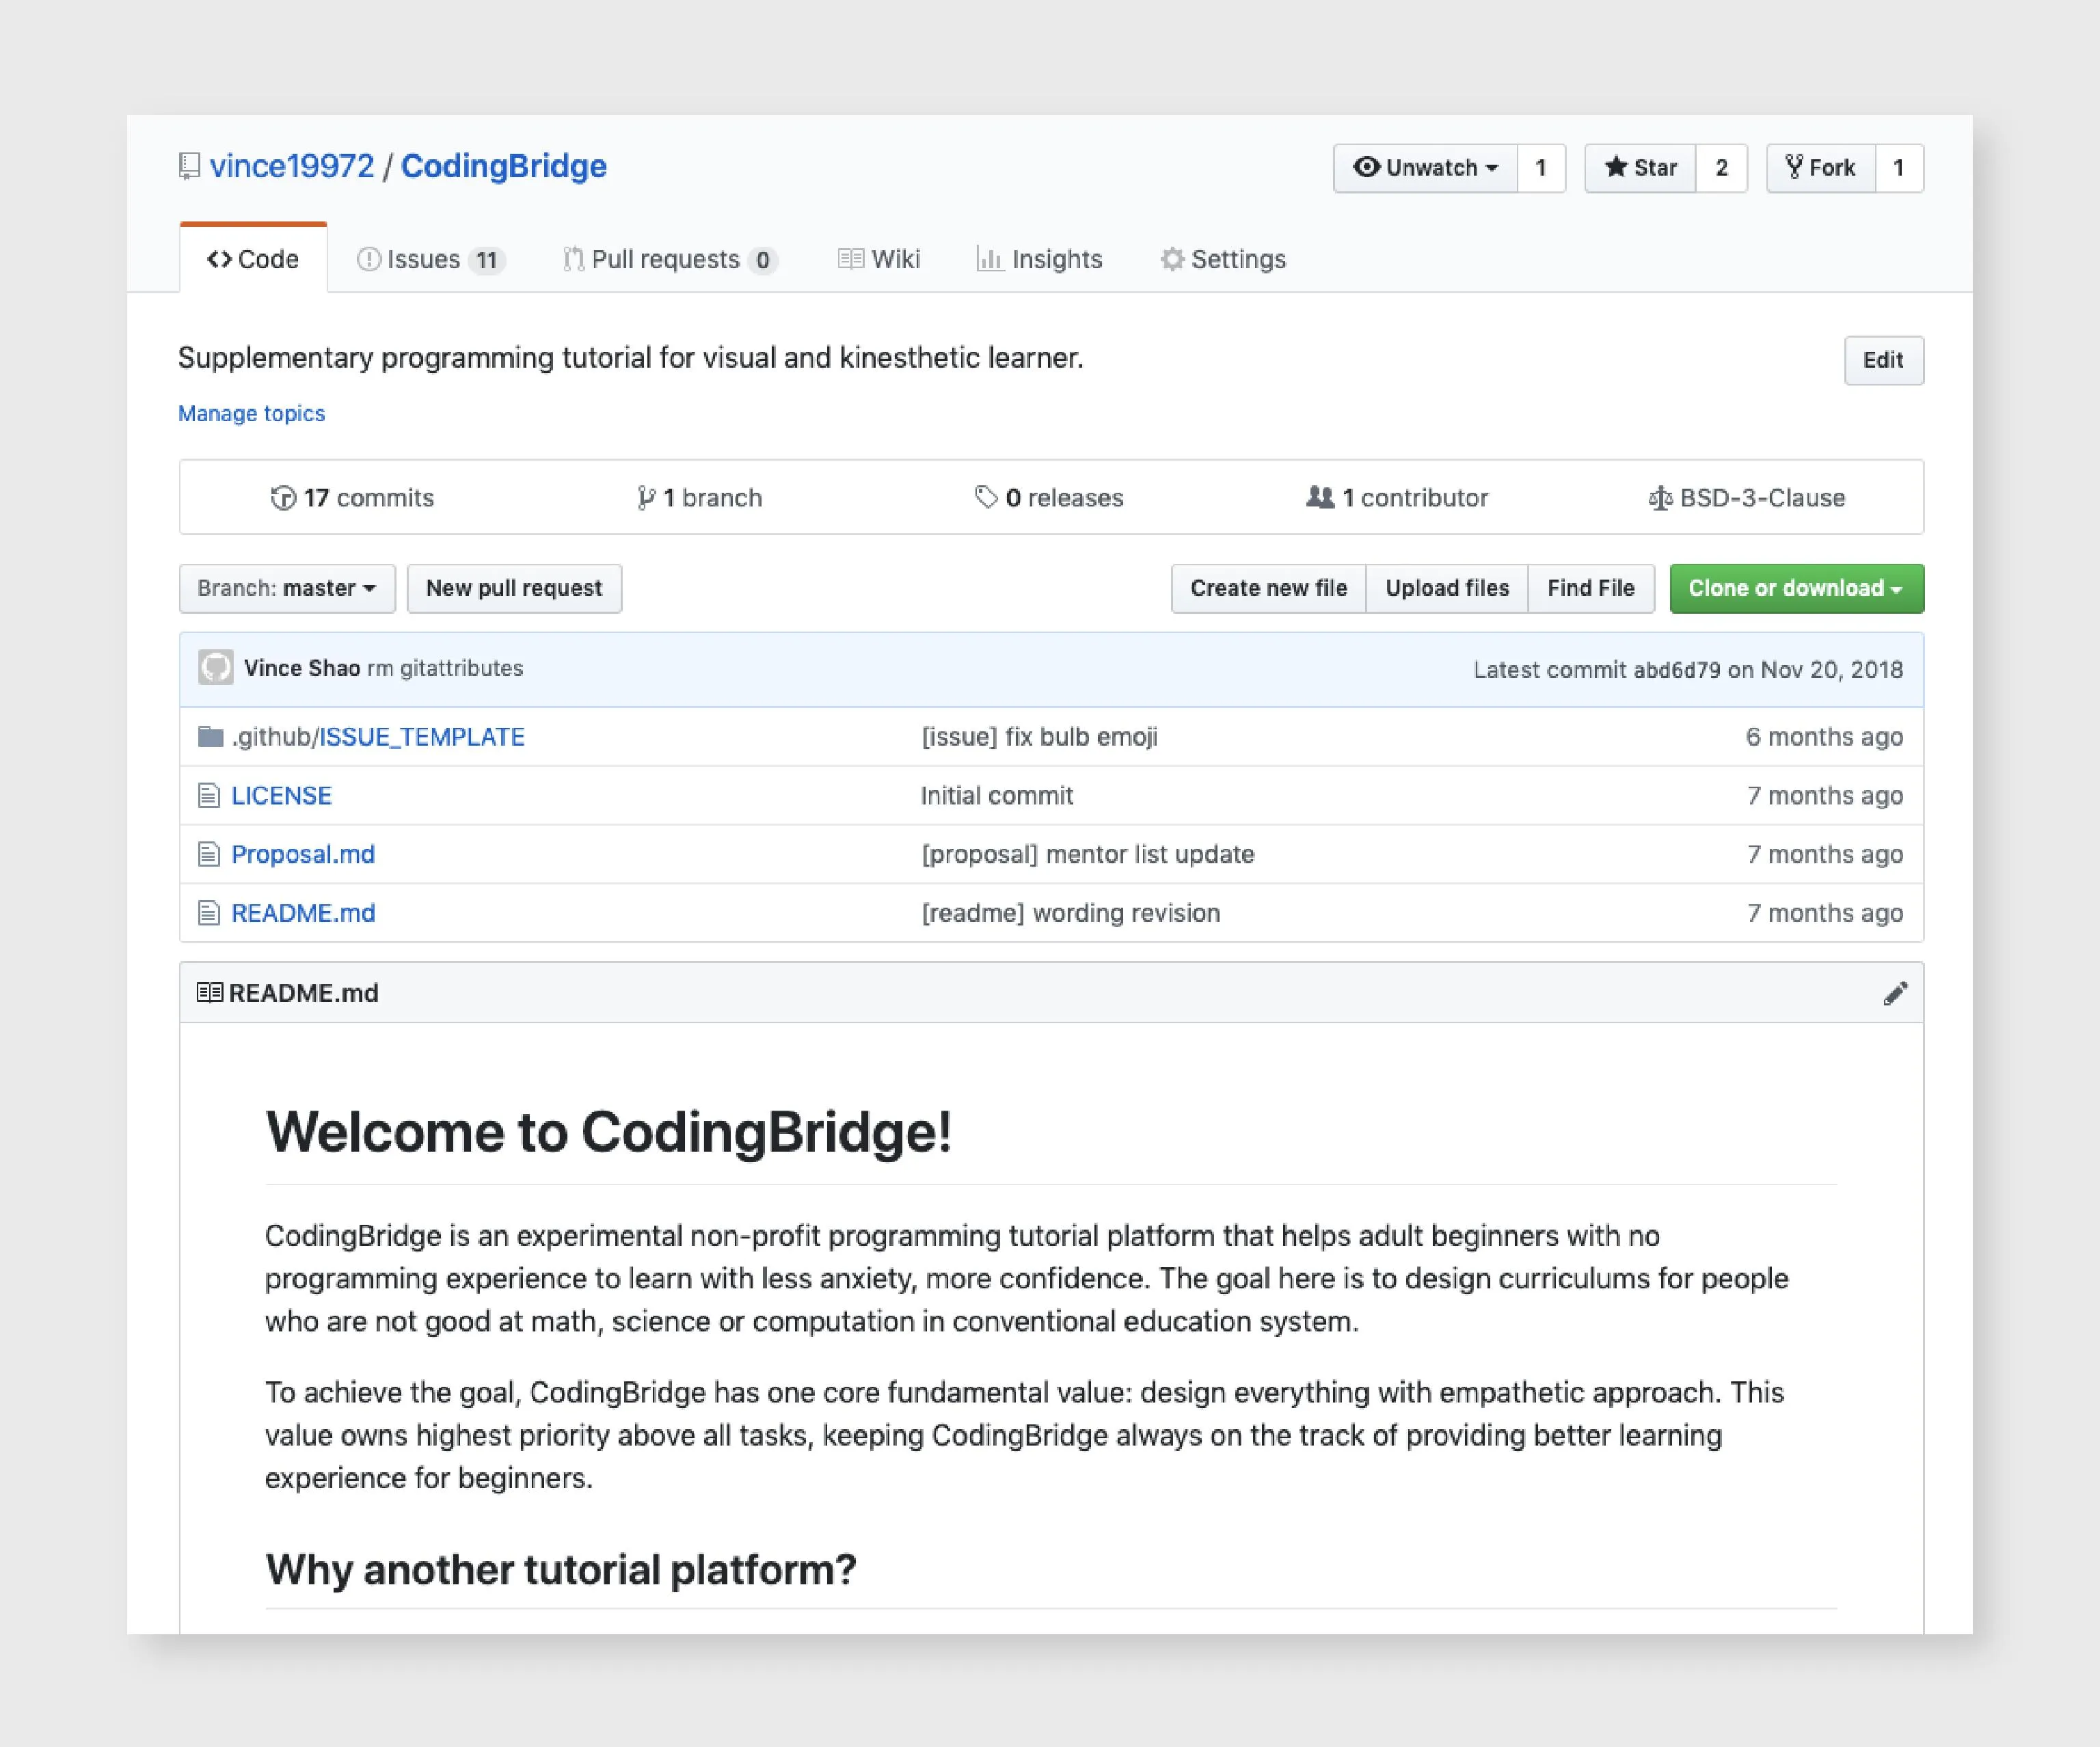Viewport: 2100px width, 1747px height.
Task: Click the releases tag icon
Action: (x=986, y=497)
